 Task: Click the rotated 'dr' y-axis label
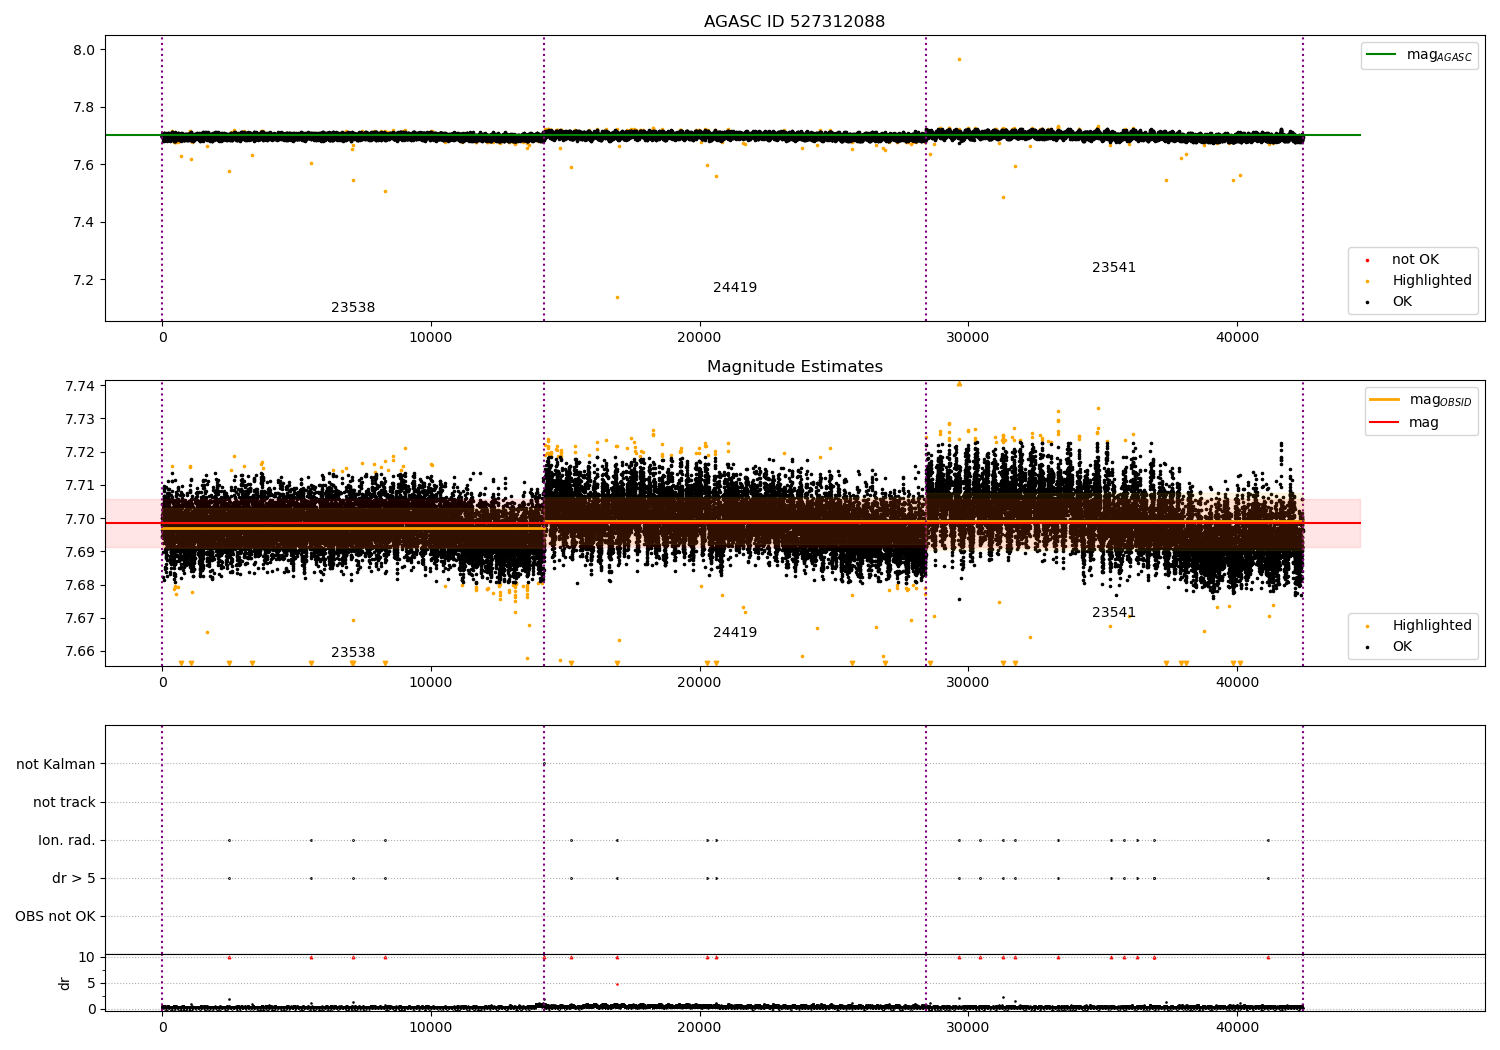(x=65, y=983)
